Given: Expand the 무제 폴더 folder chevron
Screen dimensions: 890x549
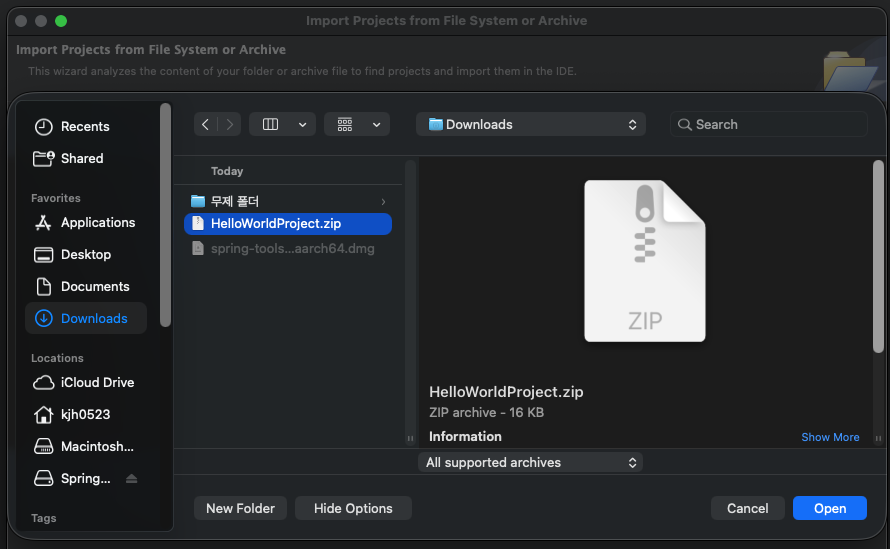Looking at the screenshot, I should (x=384, y=202).
